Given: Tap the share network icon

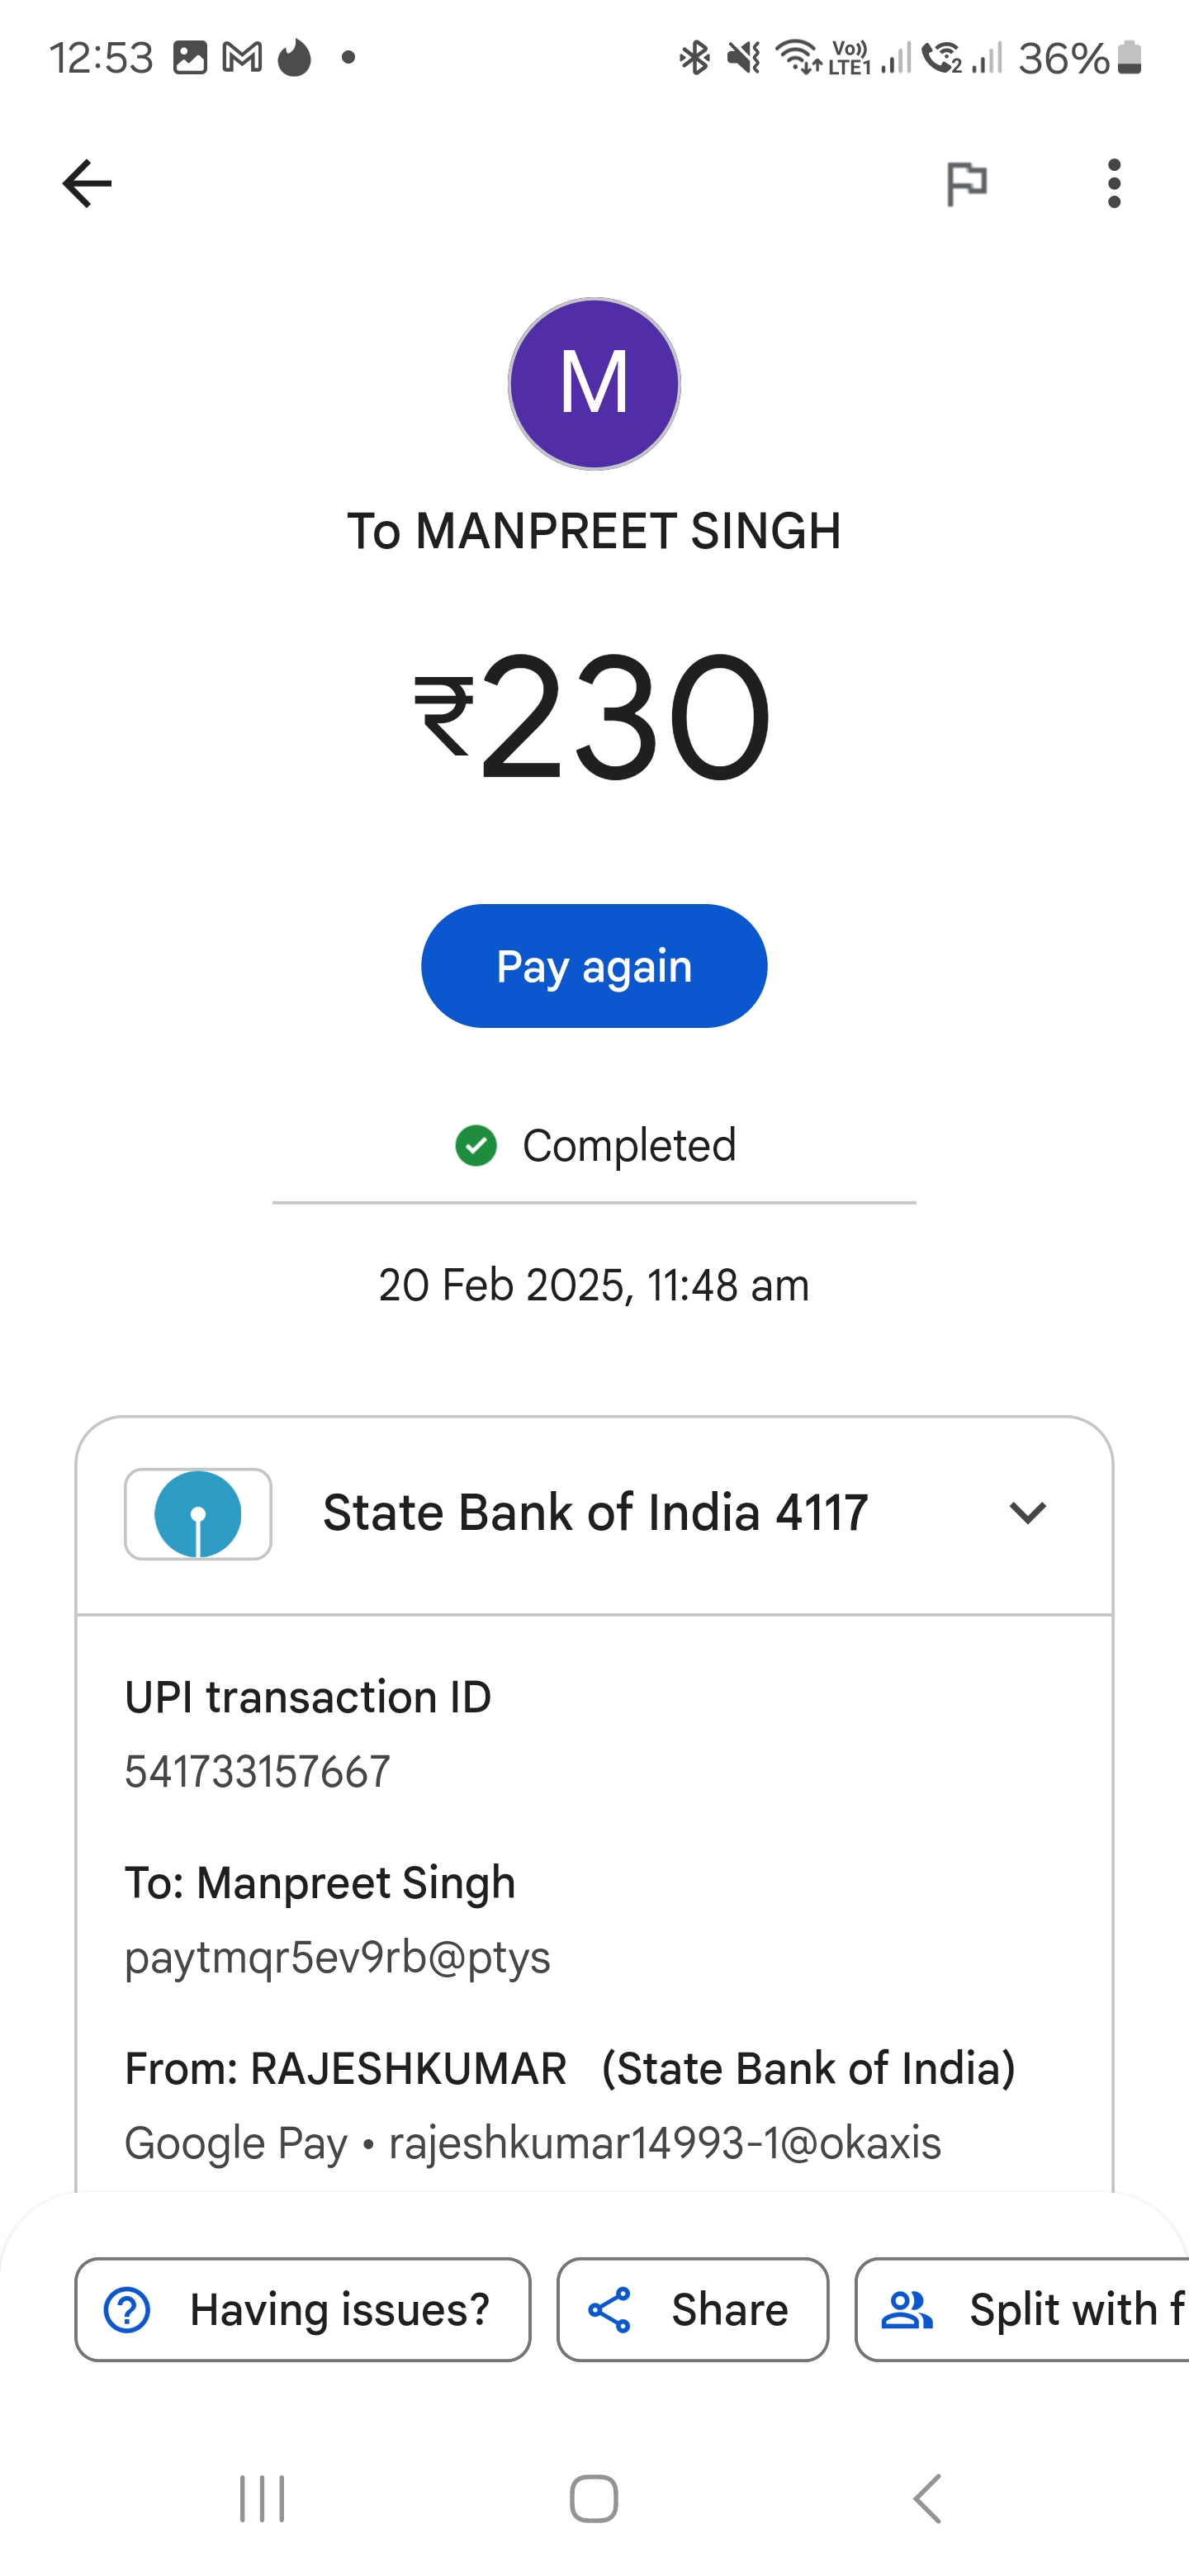Looking at the screenshot, I should (x=609, y=2310).
